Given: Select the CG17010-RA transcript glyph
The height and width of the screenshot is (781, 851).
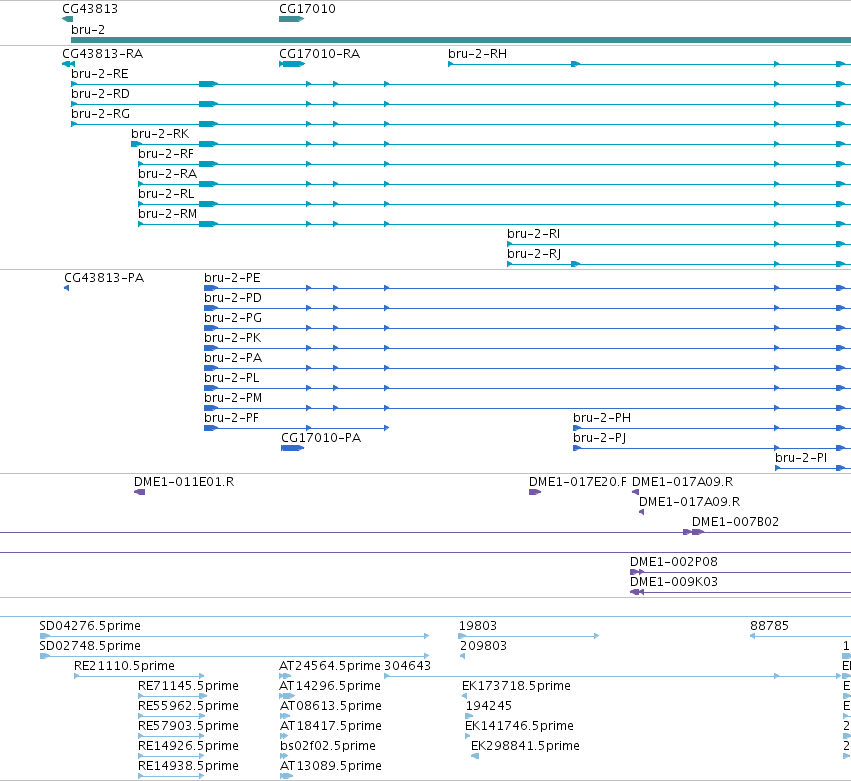Looking at the screenshot, I should (292, 64).
